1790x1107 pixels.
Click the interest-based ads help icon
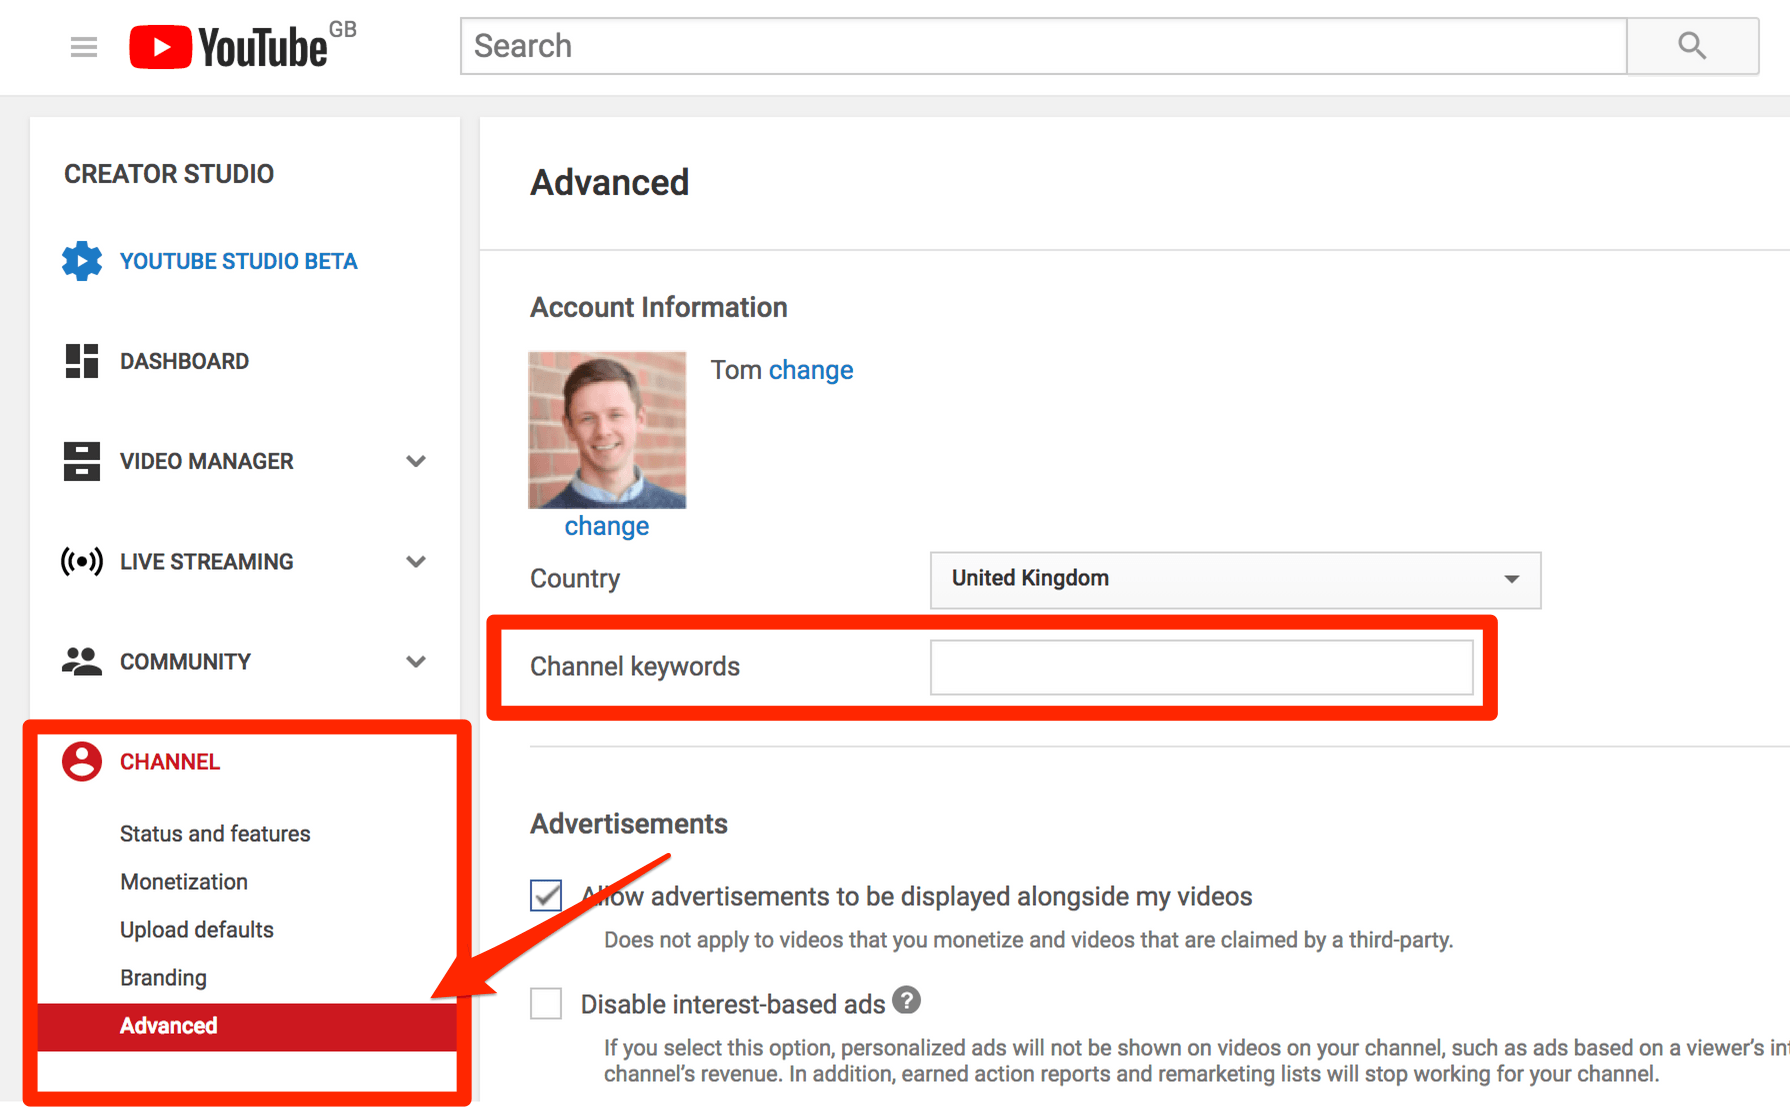coord(907,1000)
